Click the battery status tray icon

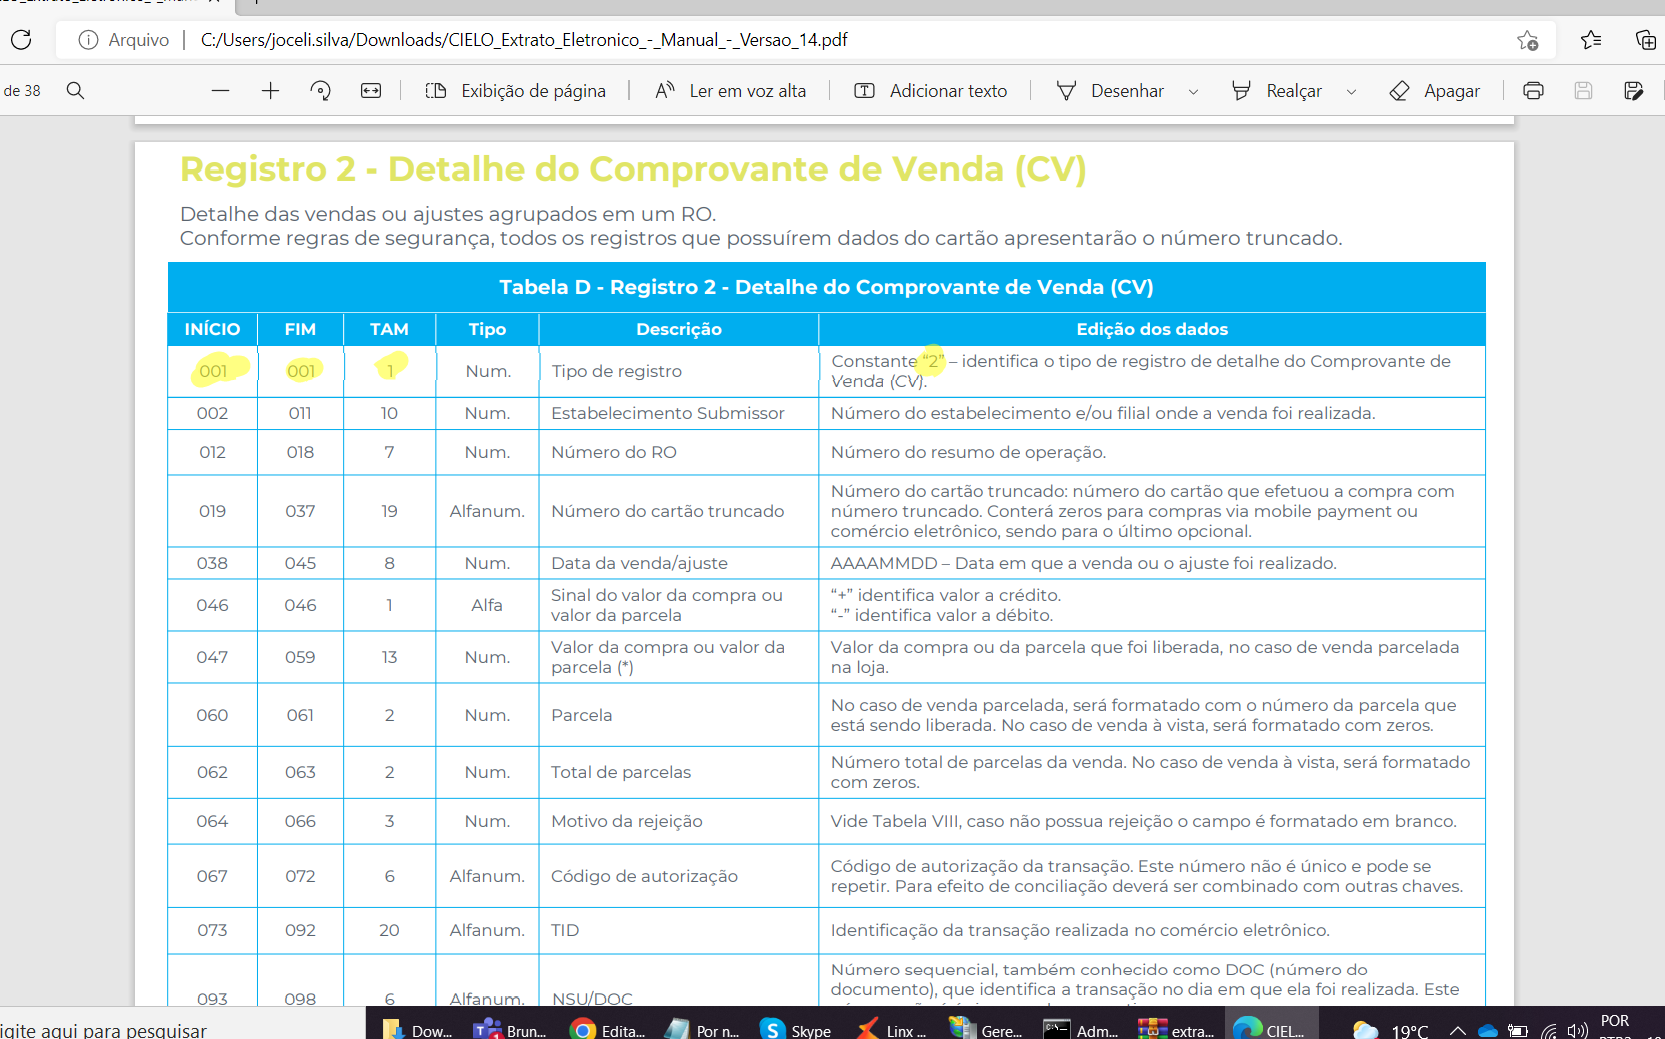(x=1518, y=1031)
